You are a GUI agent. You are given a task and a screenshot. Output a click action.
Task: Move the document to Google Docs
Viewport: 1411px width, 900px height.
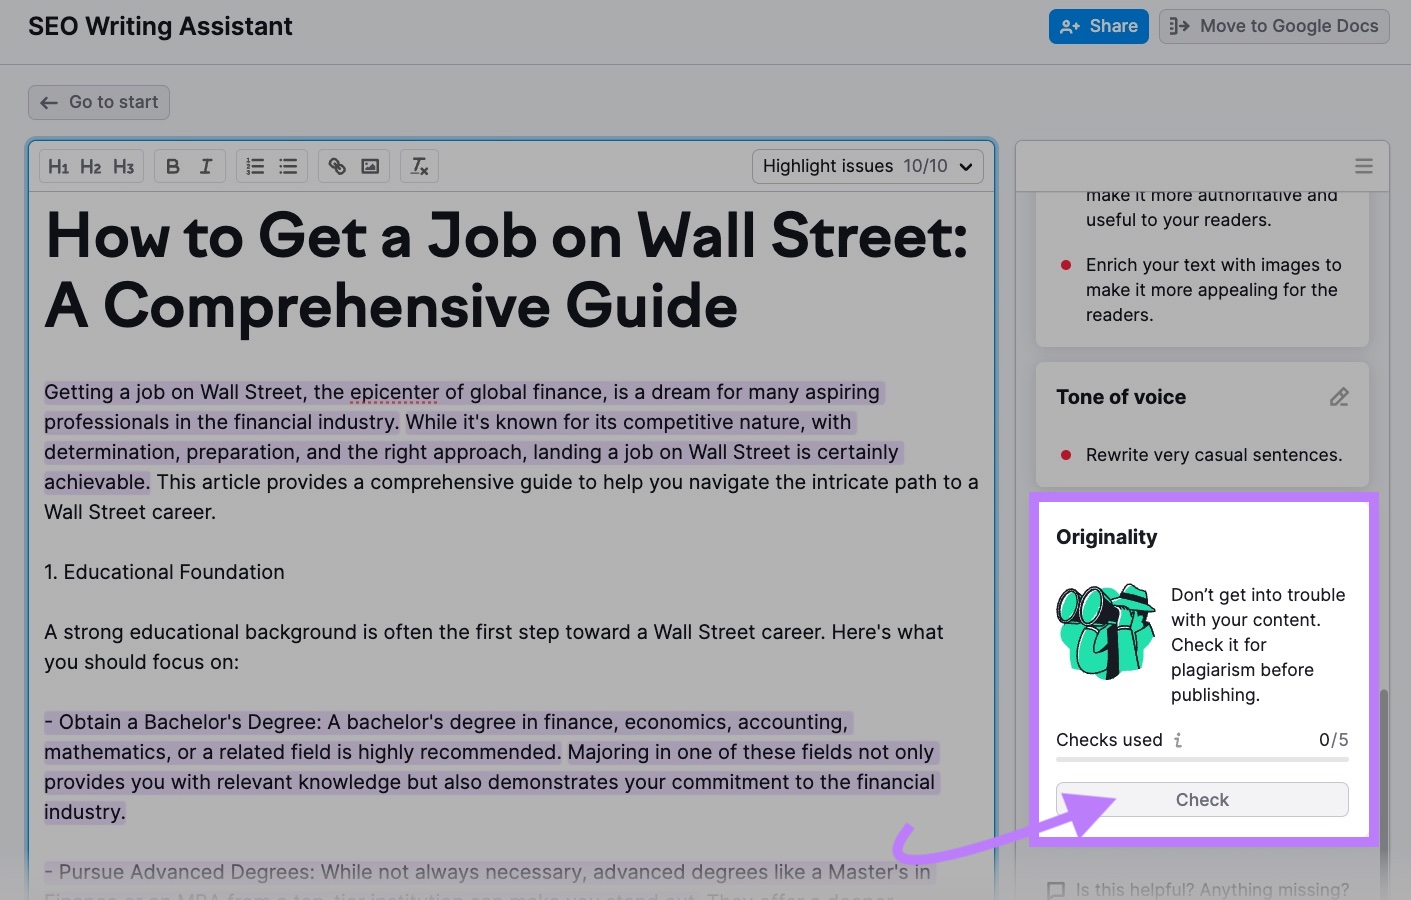pos(1273,26)
